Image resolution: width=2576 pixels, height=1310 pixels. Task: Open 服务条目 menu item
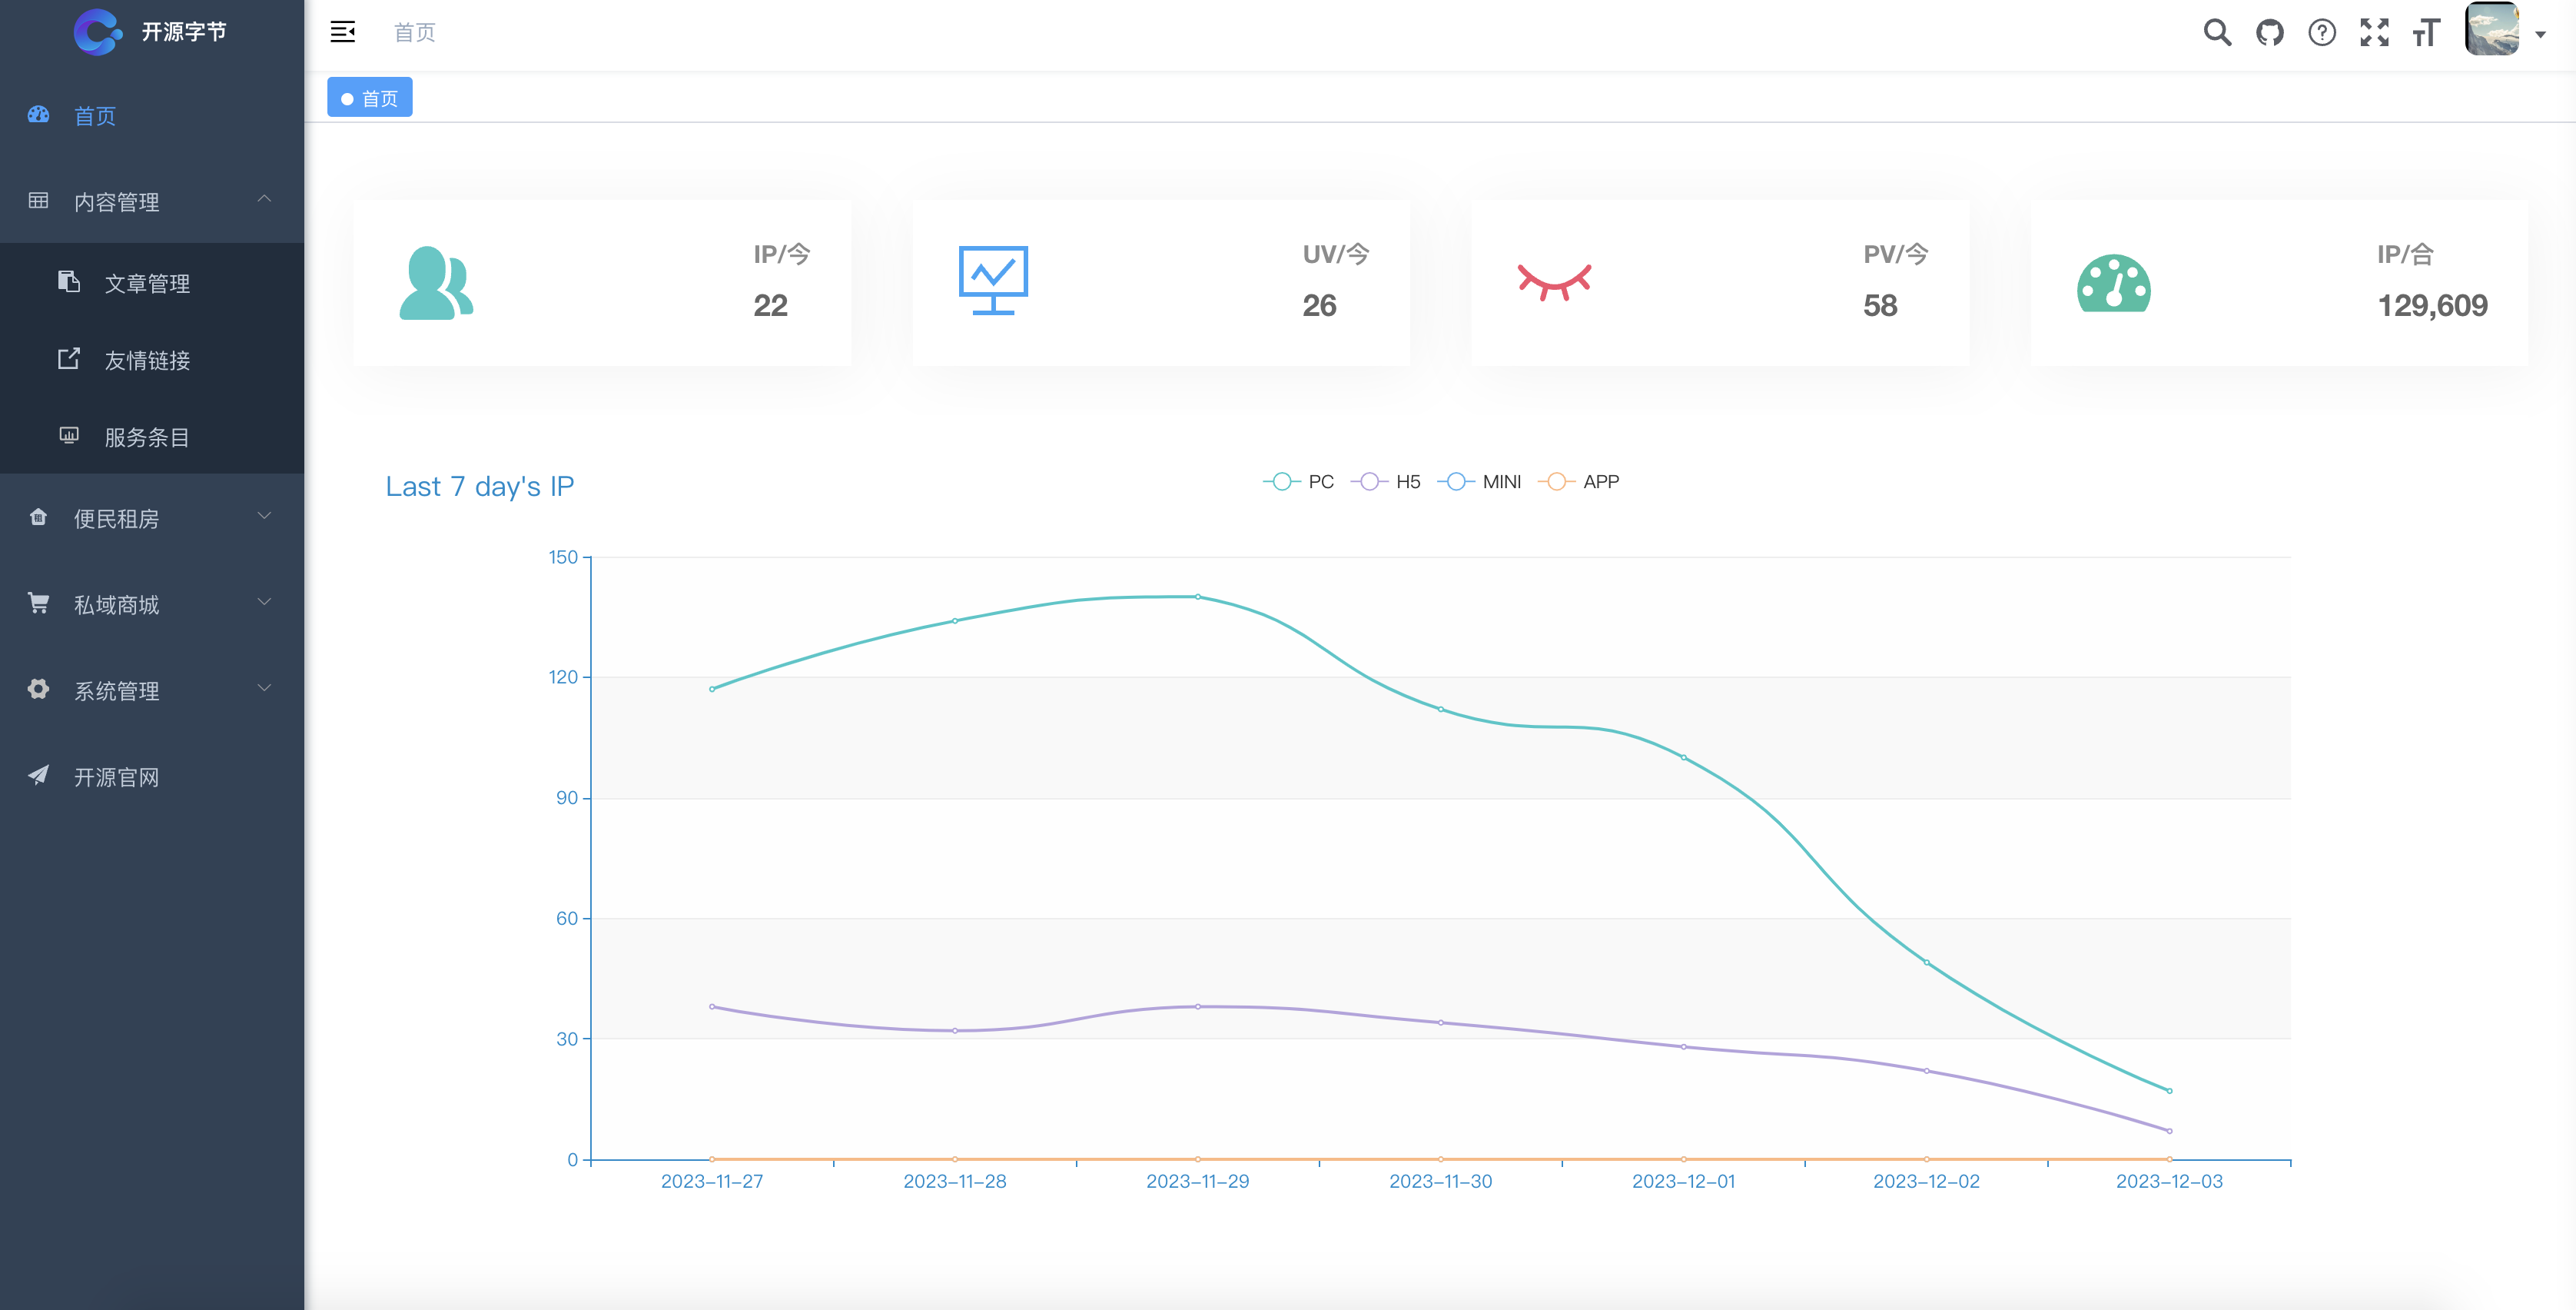pyautogui.click(x=152, y=437)
